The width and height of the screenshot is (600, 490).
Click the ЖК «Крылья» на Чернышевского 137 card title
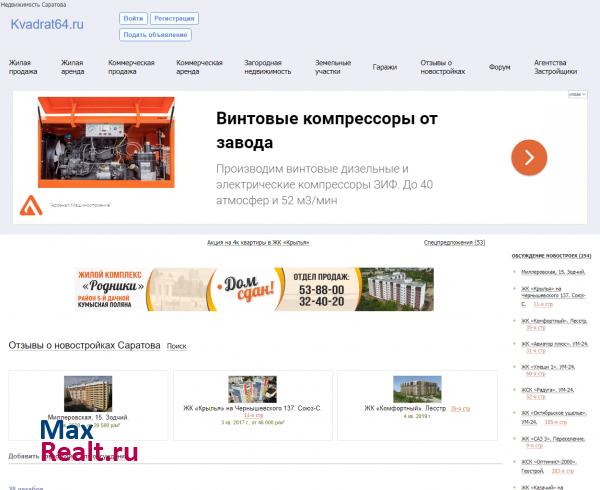pos(252,409)
